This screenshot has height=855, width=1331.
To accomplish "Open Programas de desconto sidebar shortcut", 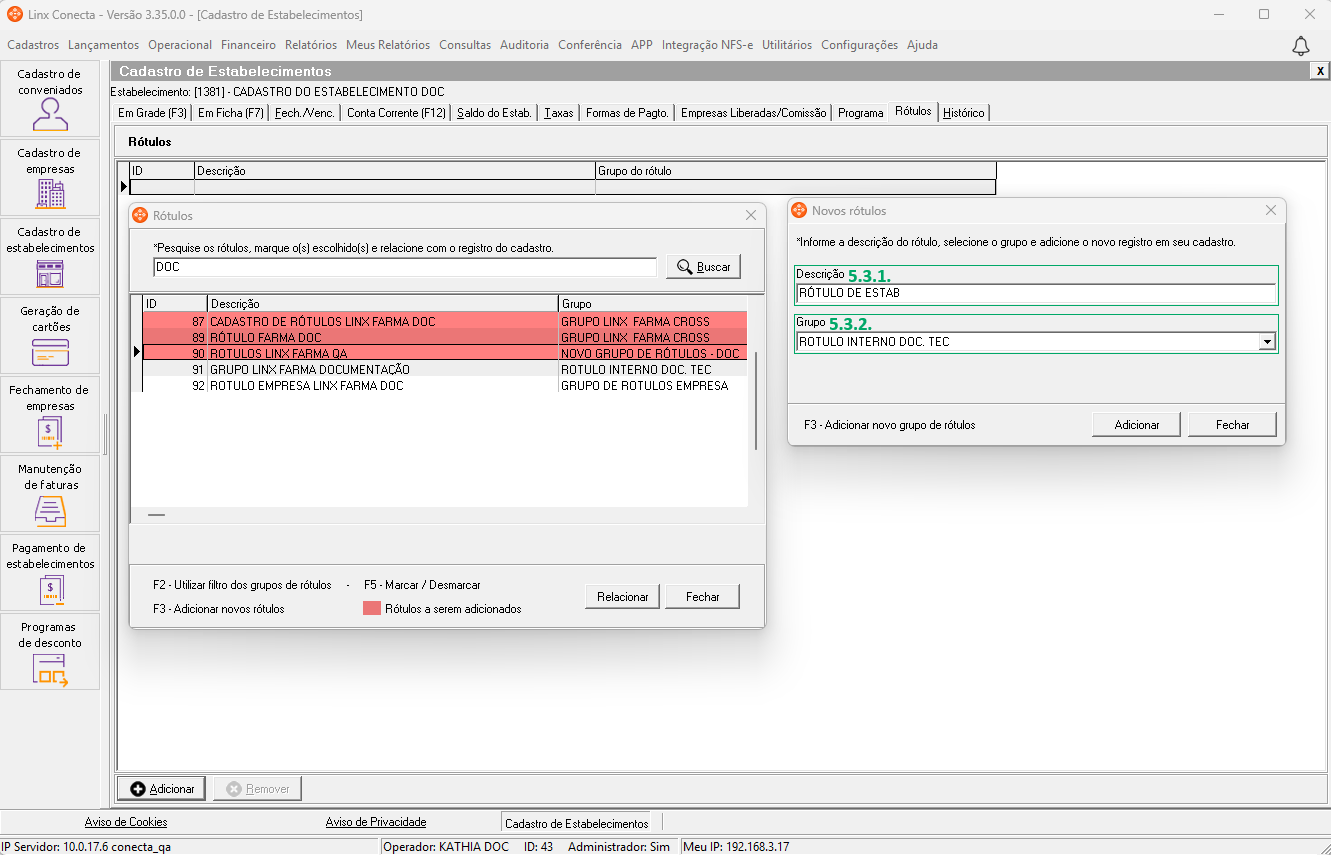I will (50, 651).
